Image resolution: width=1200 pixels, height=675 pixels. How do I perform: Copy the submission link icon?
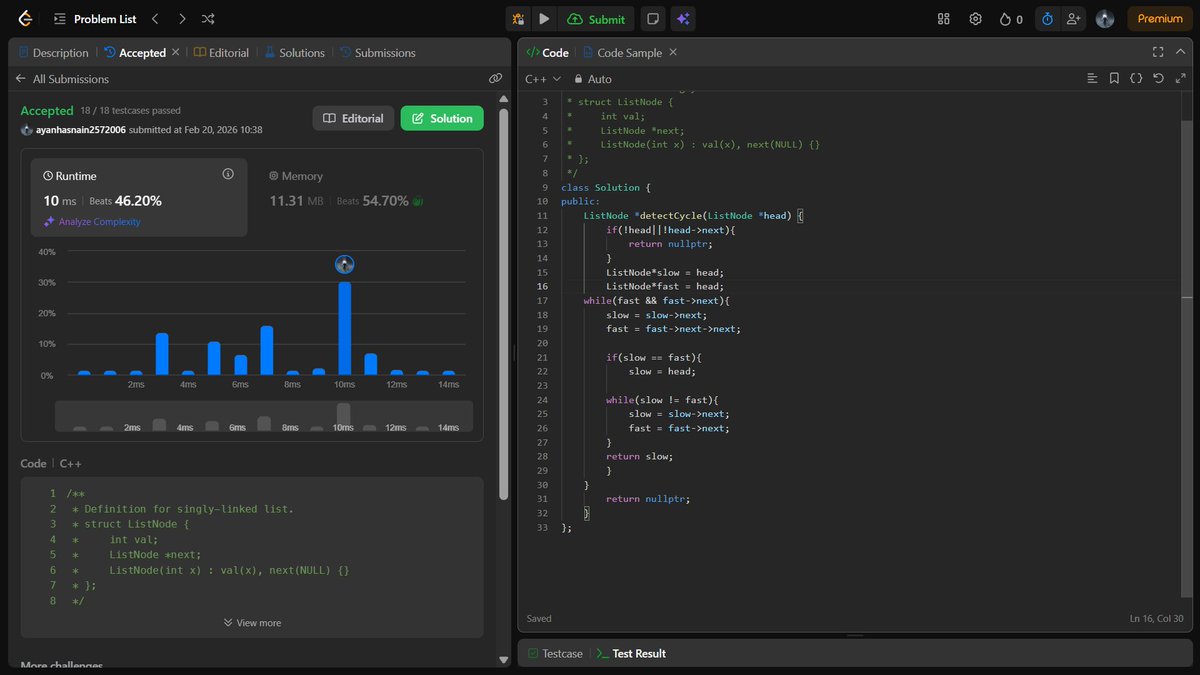pyautogui.click(x=495, y=78)
